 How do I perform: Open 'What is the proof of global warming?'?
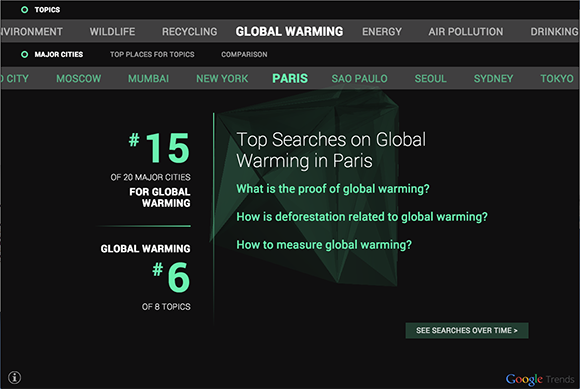(x=333, y=189)
